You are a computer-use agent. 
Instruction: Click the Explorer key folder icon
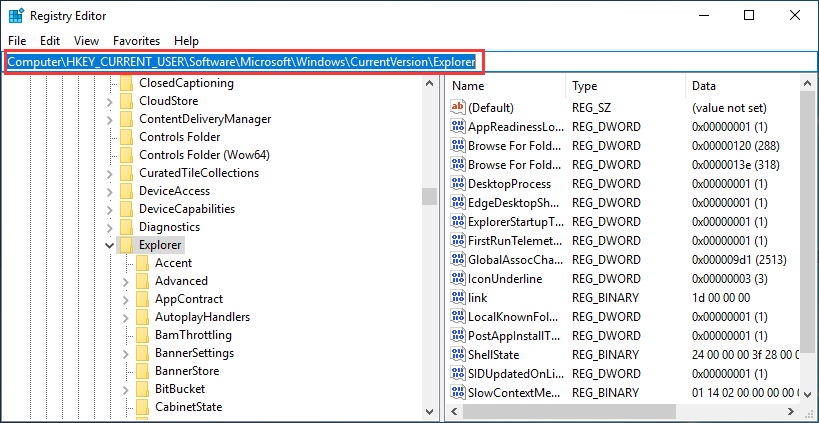point(126,245)
